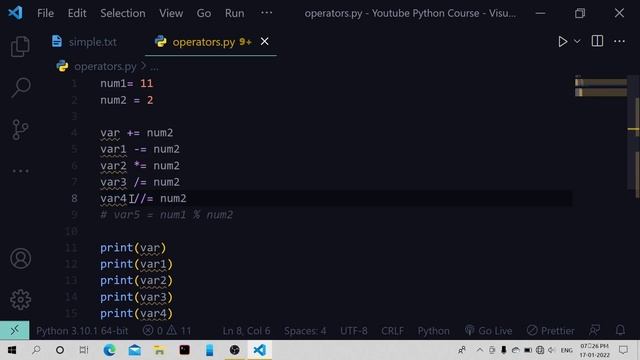Open Problems panel via errors and warnings count
Screen dimensions: 640x360
[x=167, y=331]
